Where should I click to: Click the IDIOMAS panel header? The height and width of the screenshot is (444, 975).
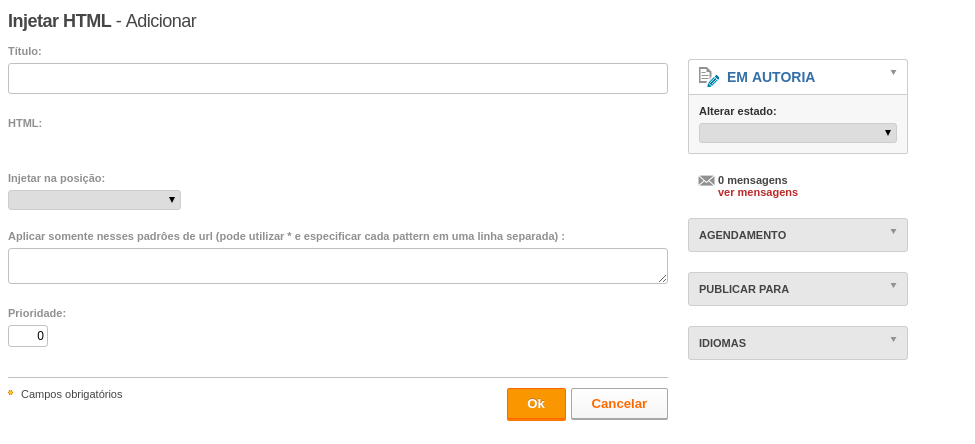[x=798, y=343]
